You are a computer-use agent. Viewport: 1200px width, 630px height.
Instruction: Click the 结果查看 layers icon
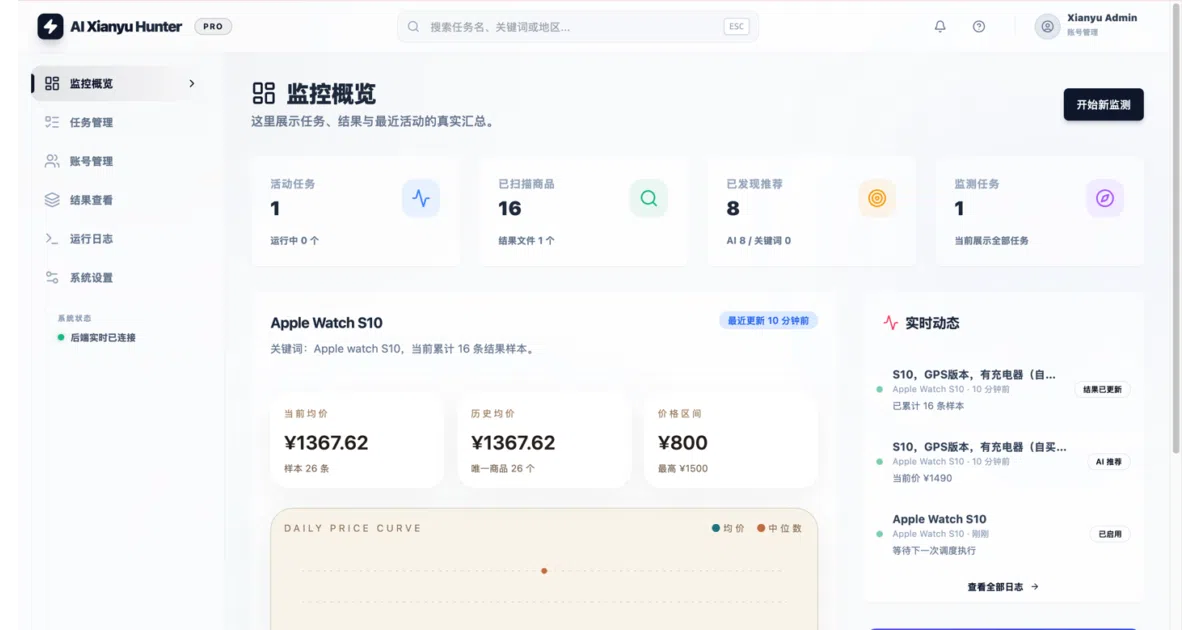[x=52, y=200]
